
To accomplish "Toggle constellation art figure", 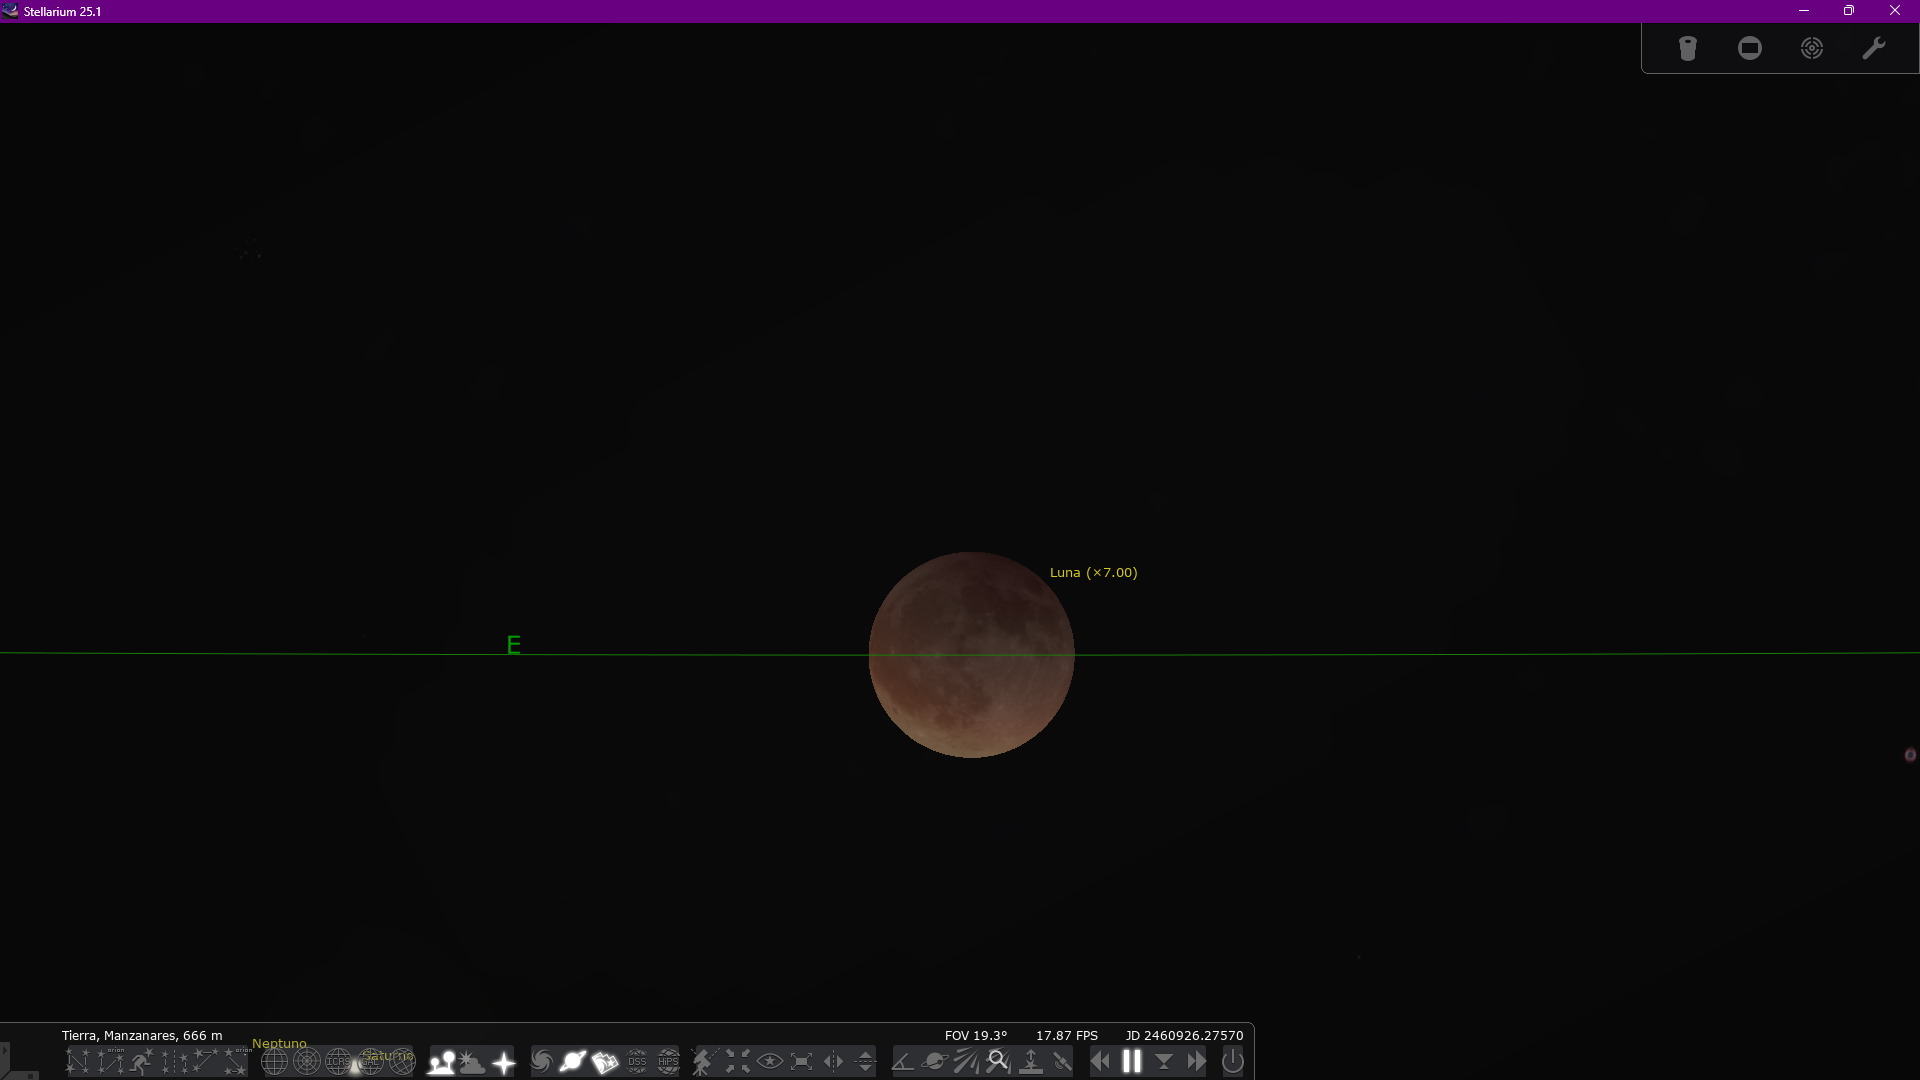I will (x=142, y=1062).
